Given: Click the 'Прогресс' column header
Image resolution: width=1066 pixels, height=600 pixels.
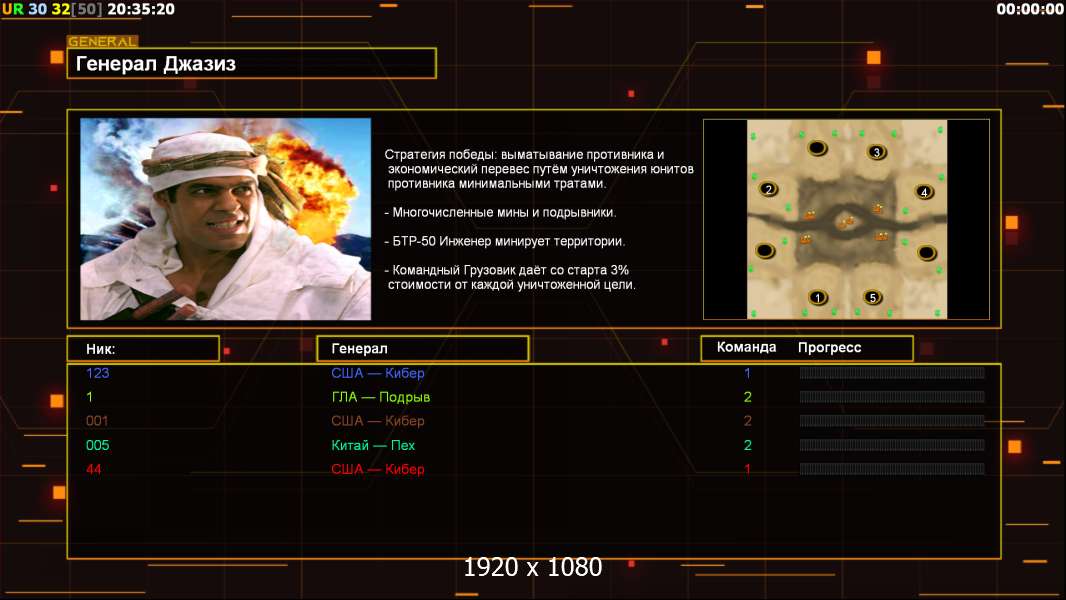Looking at the screenshot, I should (829, 347).
